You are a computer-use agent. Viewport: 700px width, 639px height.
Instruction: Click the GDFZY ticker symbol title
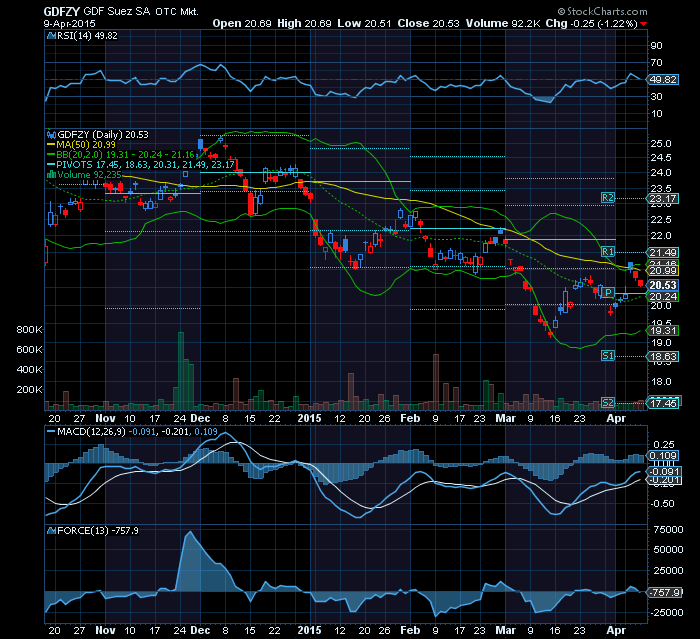pos(62,12)
